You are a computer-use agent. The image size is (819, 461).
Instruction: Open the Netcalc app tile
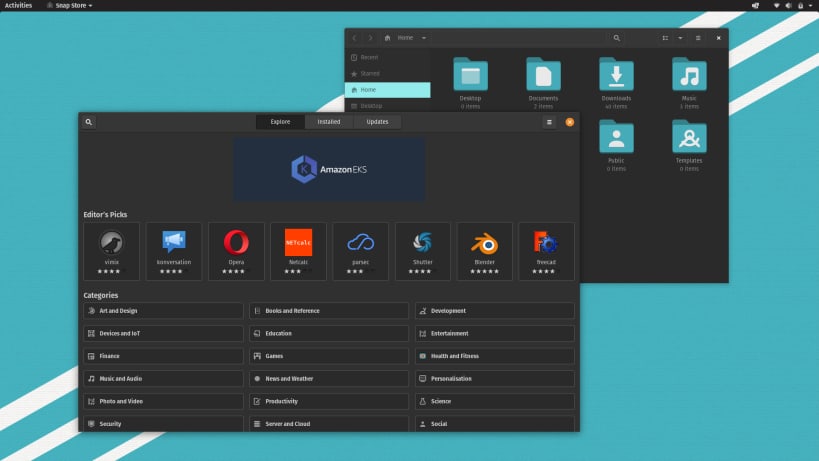click(x=298, y=252)
